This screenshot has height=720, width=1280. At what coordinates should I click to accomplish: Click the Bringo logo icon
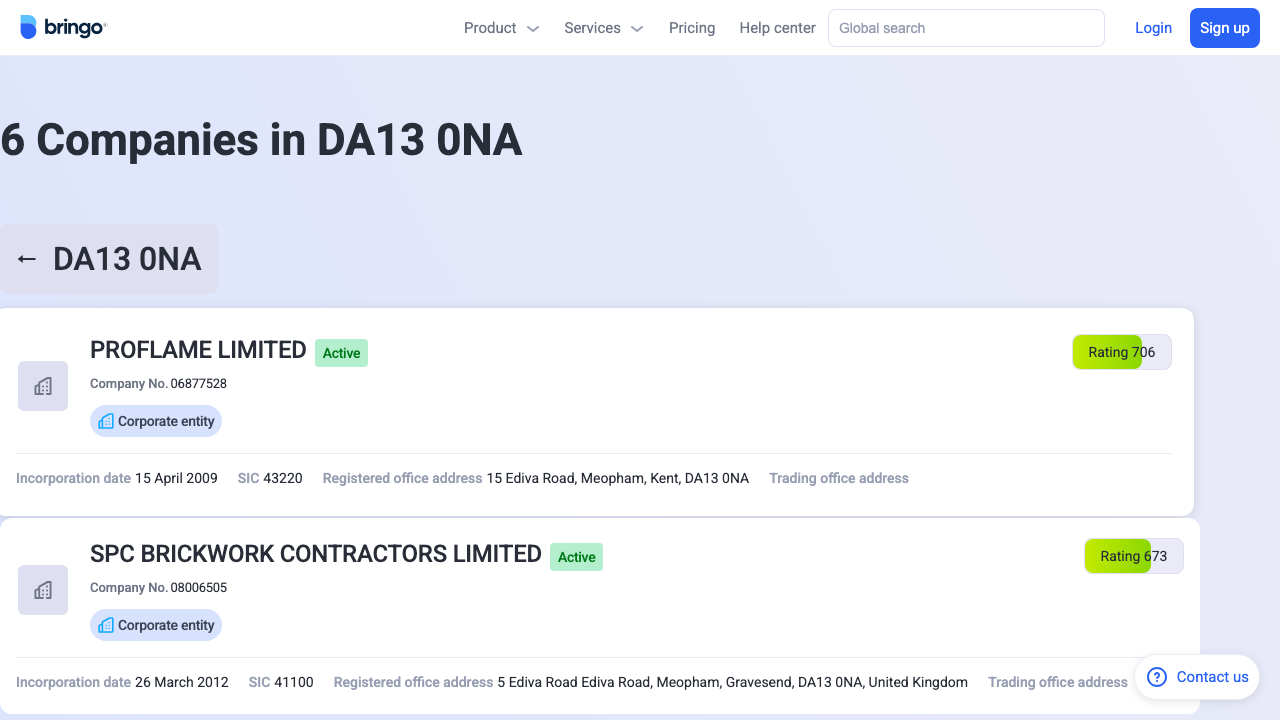click(28, 28)
